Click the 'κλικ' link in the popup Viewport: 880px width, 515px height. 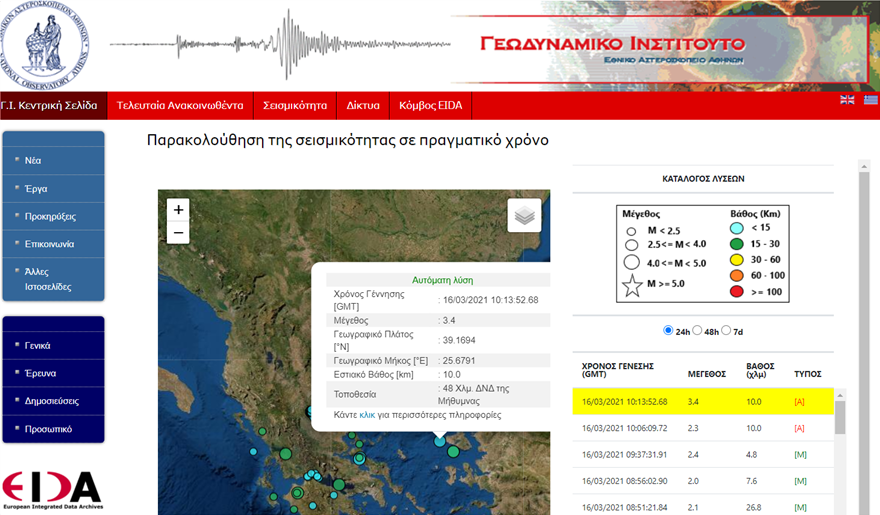coord(367,414)
